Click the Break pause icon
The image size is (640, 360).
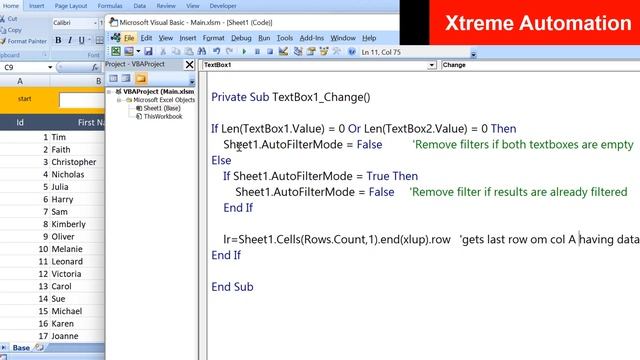[257, 51]
